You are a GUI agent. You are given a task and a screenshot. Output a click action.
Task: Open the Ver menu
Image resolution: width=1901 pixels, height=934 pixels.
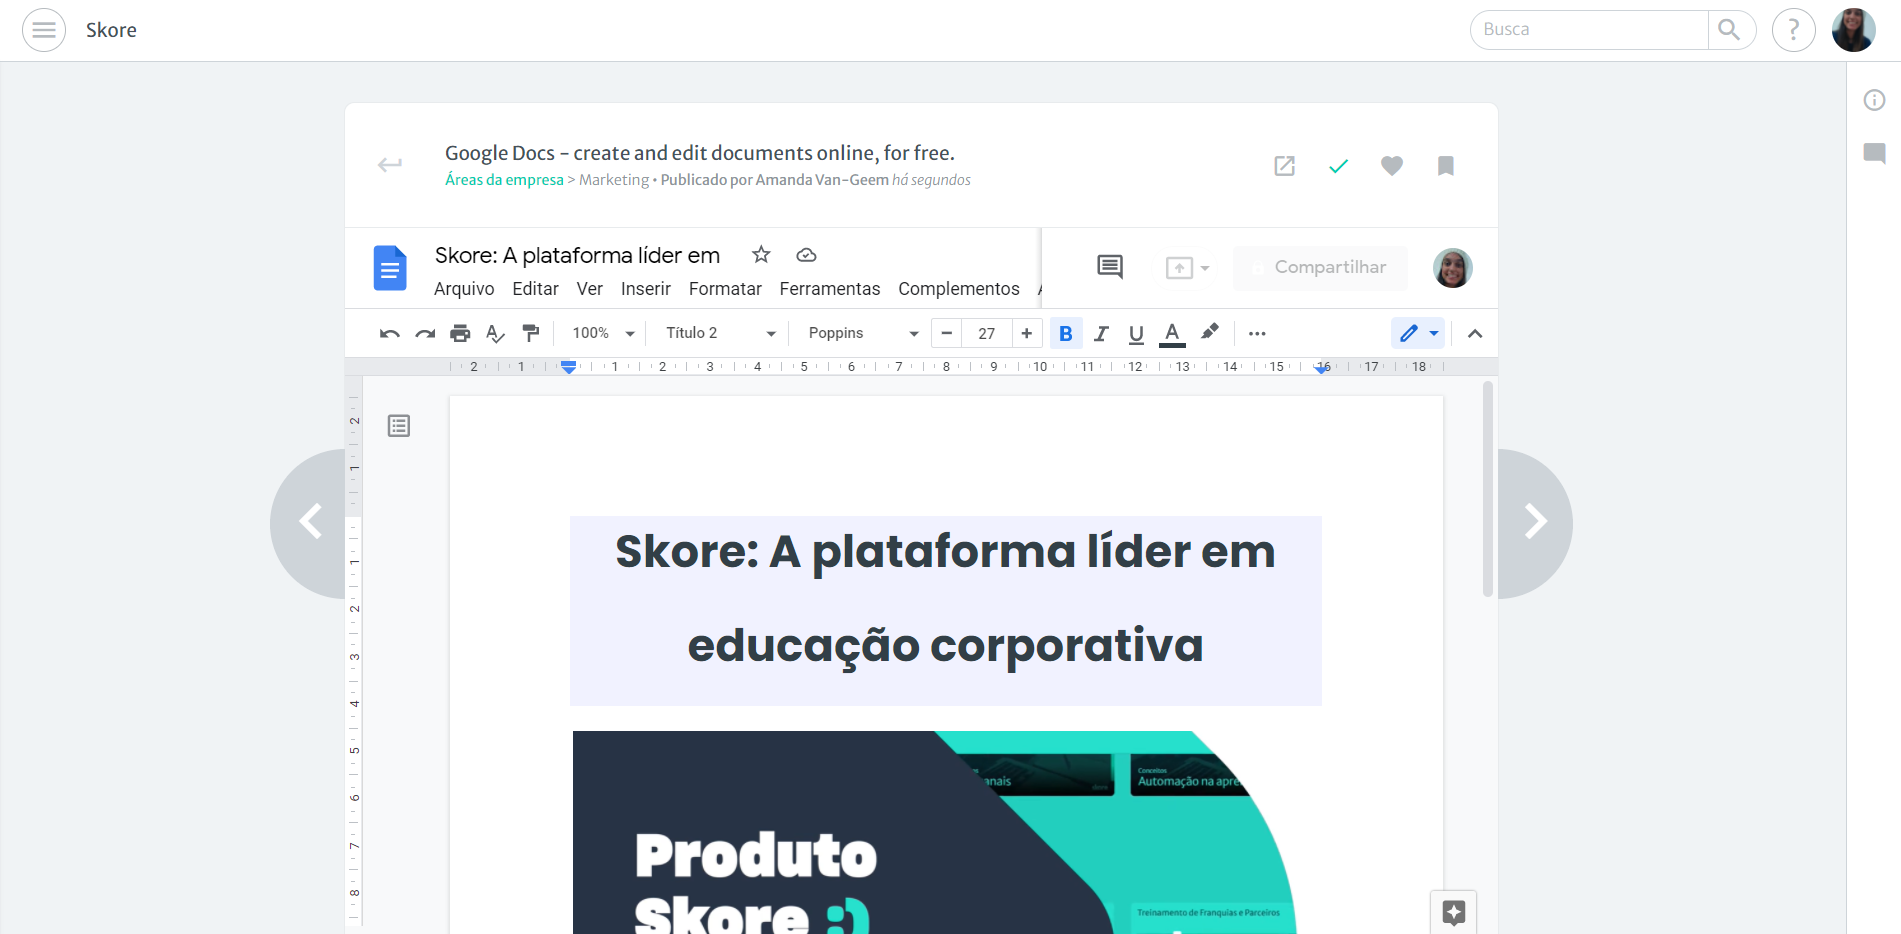click(590, 289)
